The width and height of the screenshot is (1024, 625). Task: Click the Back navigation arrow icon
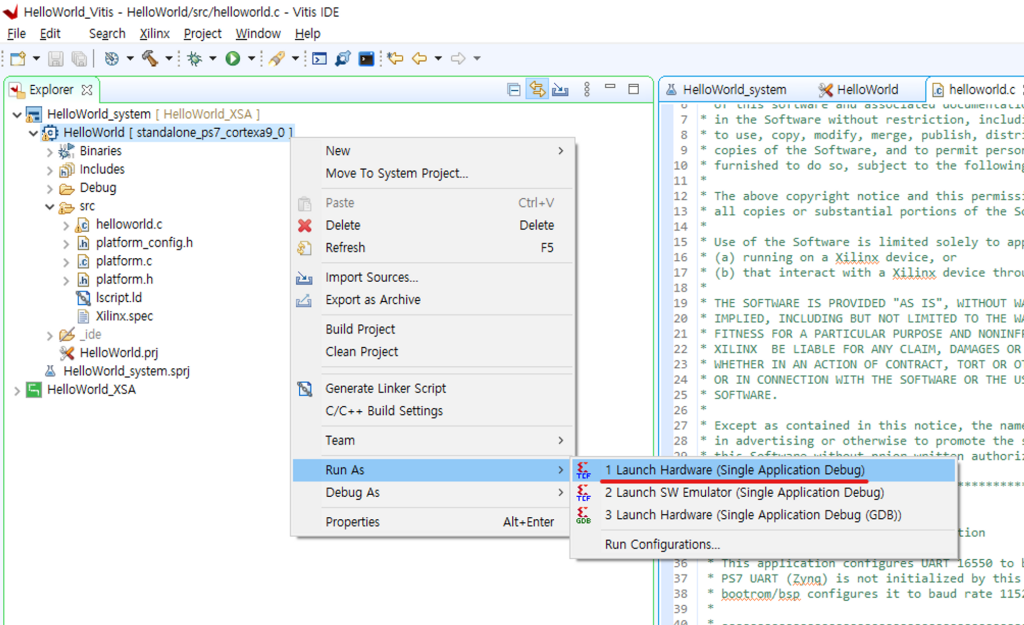click(x=420, y=59)
